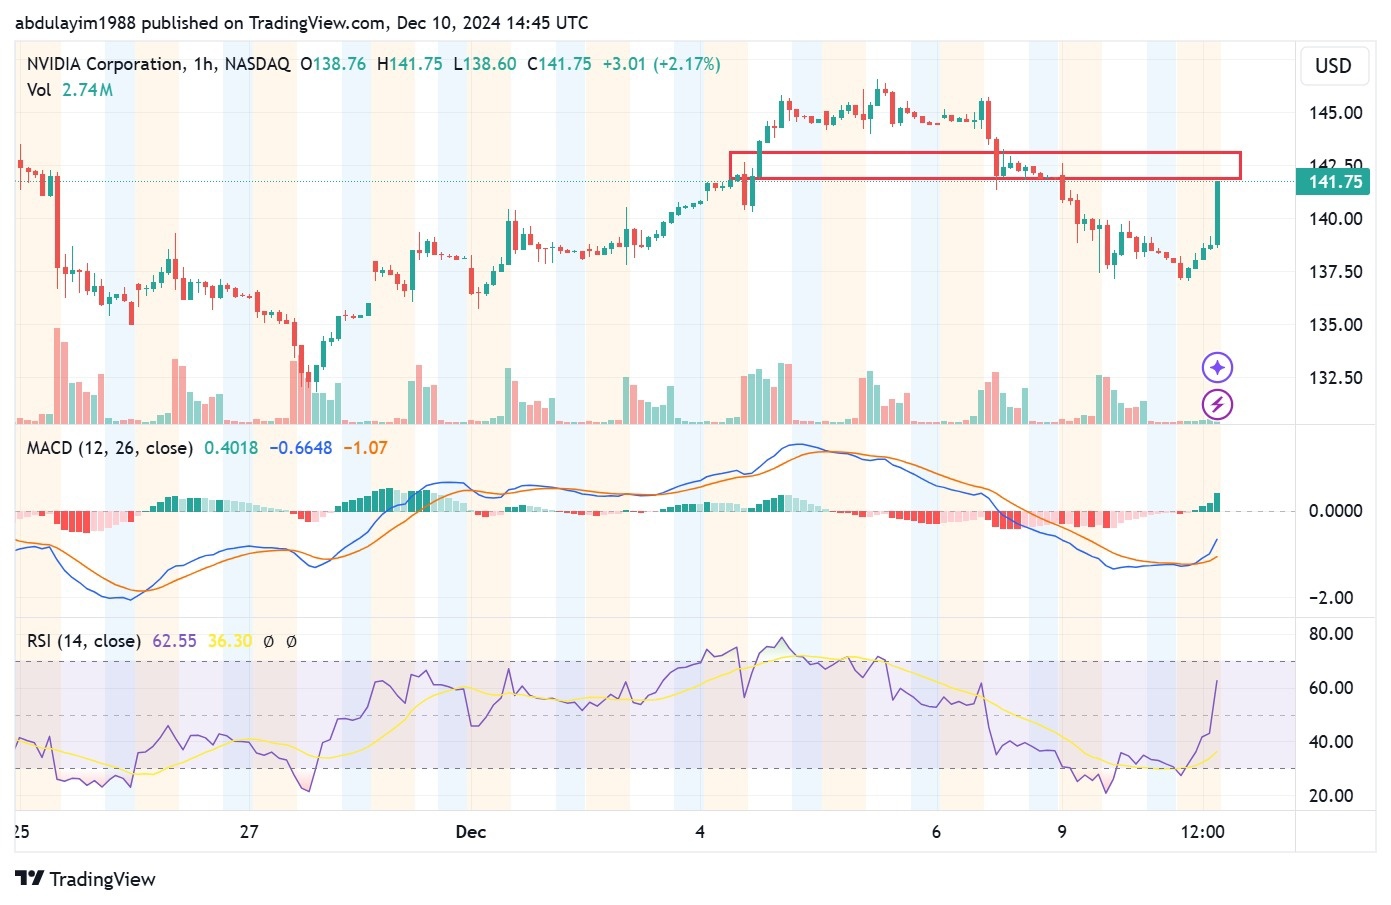Click the 145.00 price axis label

(x=1335, y=113)
